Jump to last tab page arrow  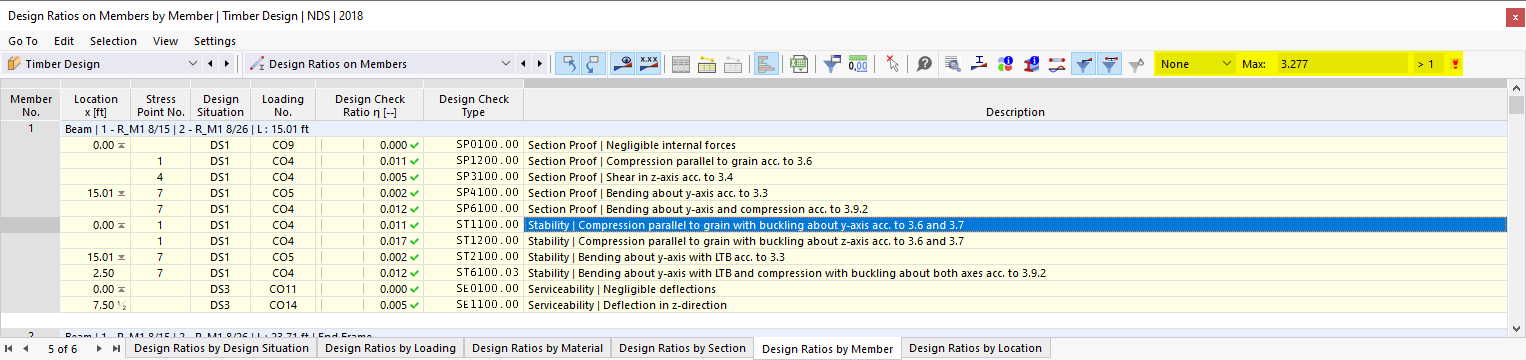click(x=116, y=348)
